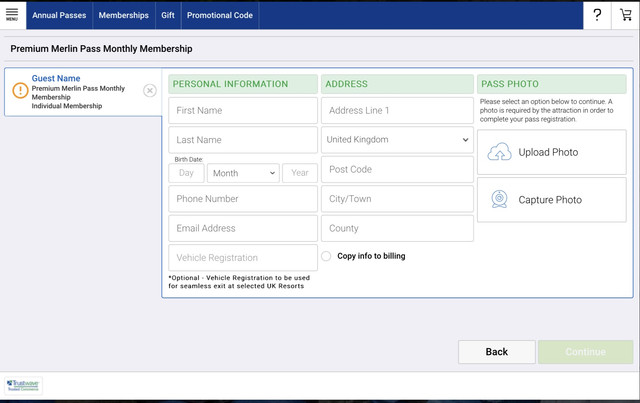Focus the City/Town field

[x=397, y=199]
